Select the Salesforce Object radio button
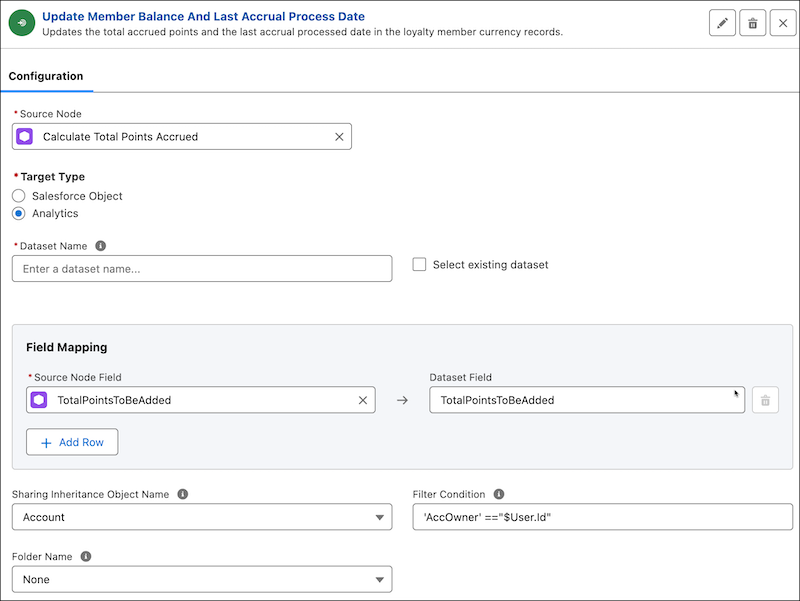The width and height of the screenshot is (800, 601). (x=18, y=196)
